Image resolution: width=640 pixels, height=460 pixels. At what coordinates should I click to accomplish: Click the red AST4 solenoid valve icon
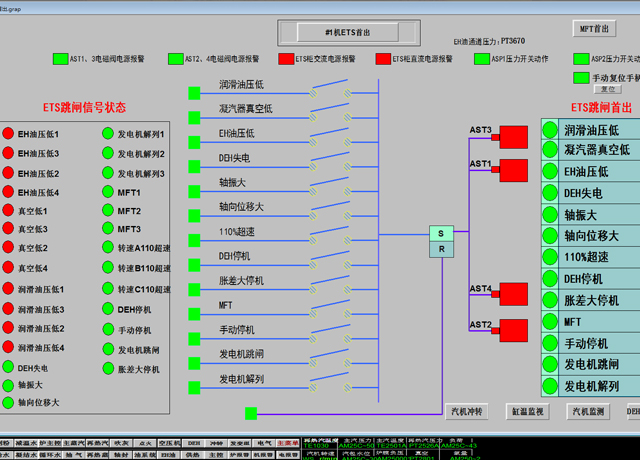pyautogui.click(x=513, y=294)
